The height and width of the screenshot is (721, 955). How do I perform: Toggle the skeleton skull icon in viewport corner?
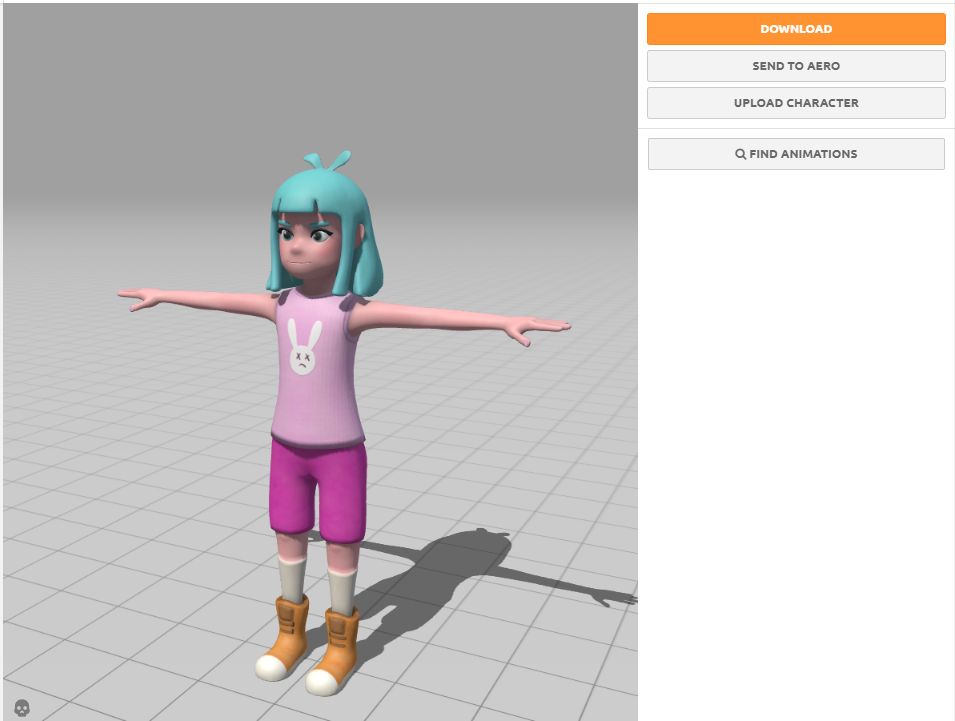[x=22, y=707]
